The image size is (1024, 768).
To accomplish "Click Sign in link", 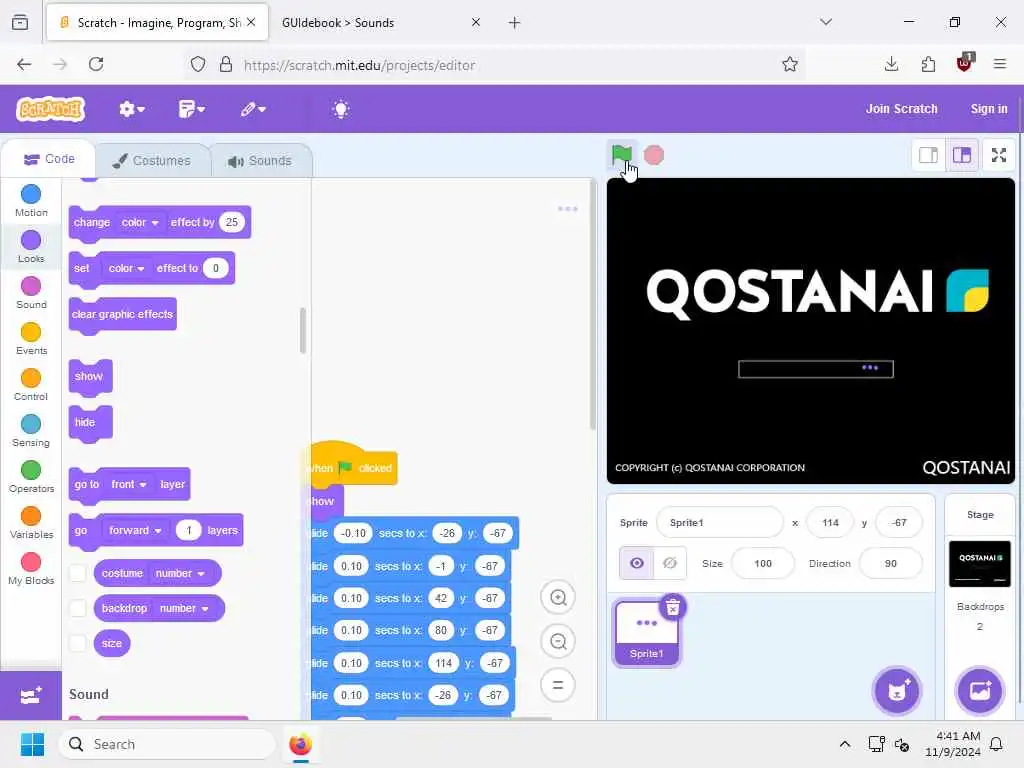I will pos(989,109).
